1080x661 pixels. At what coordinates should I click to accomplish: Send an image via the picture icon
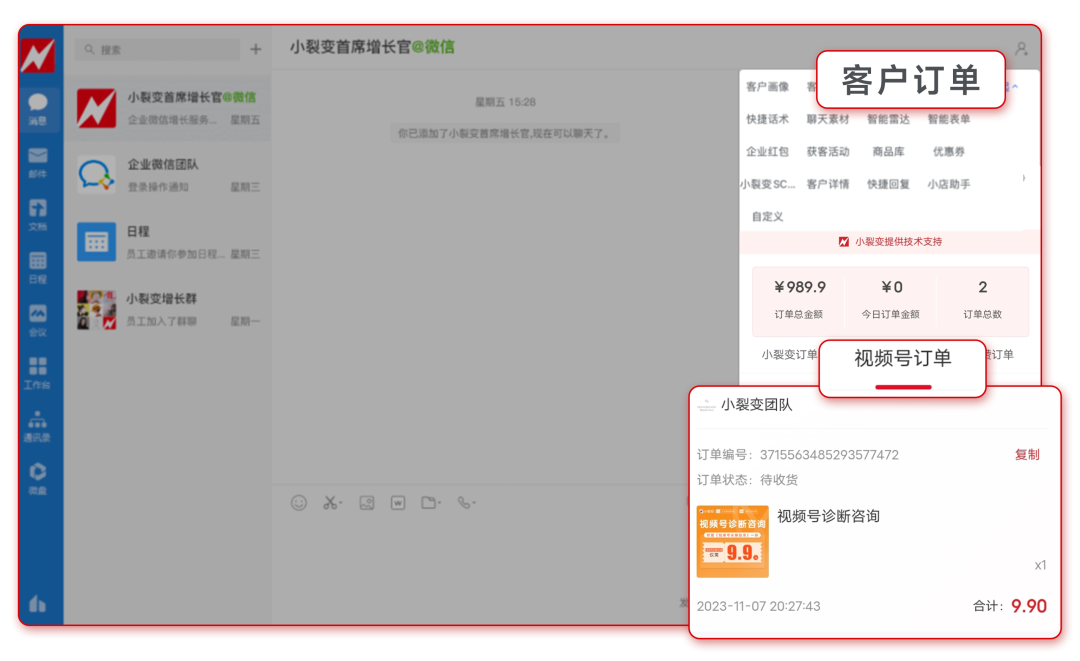click(x=367, y=503)
